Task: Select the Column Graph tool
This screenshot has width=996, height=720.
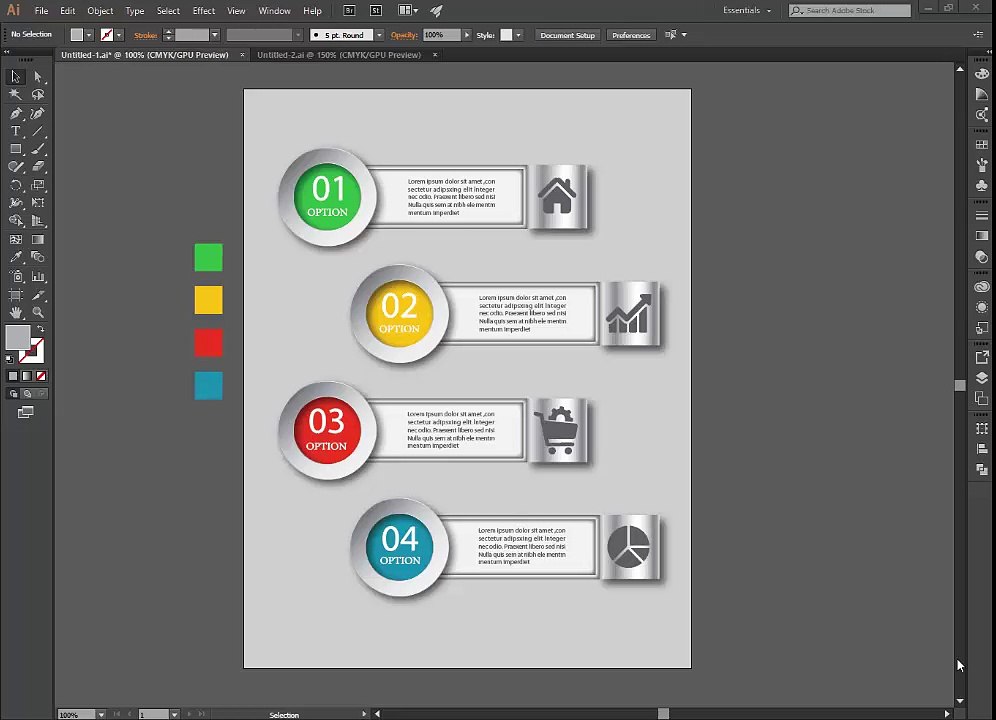Action: [38, 276]
